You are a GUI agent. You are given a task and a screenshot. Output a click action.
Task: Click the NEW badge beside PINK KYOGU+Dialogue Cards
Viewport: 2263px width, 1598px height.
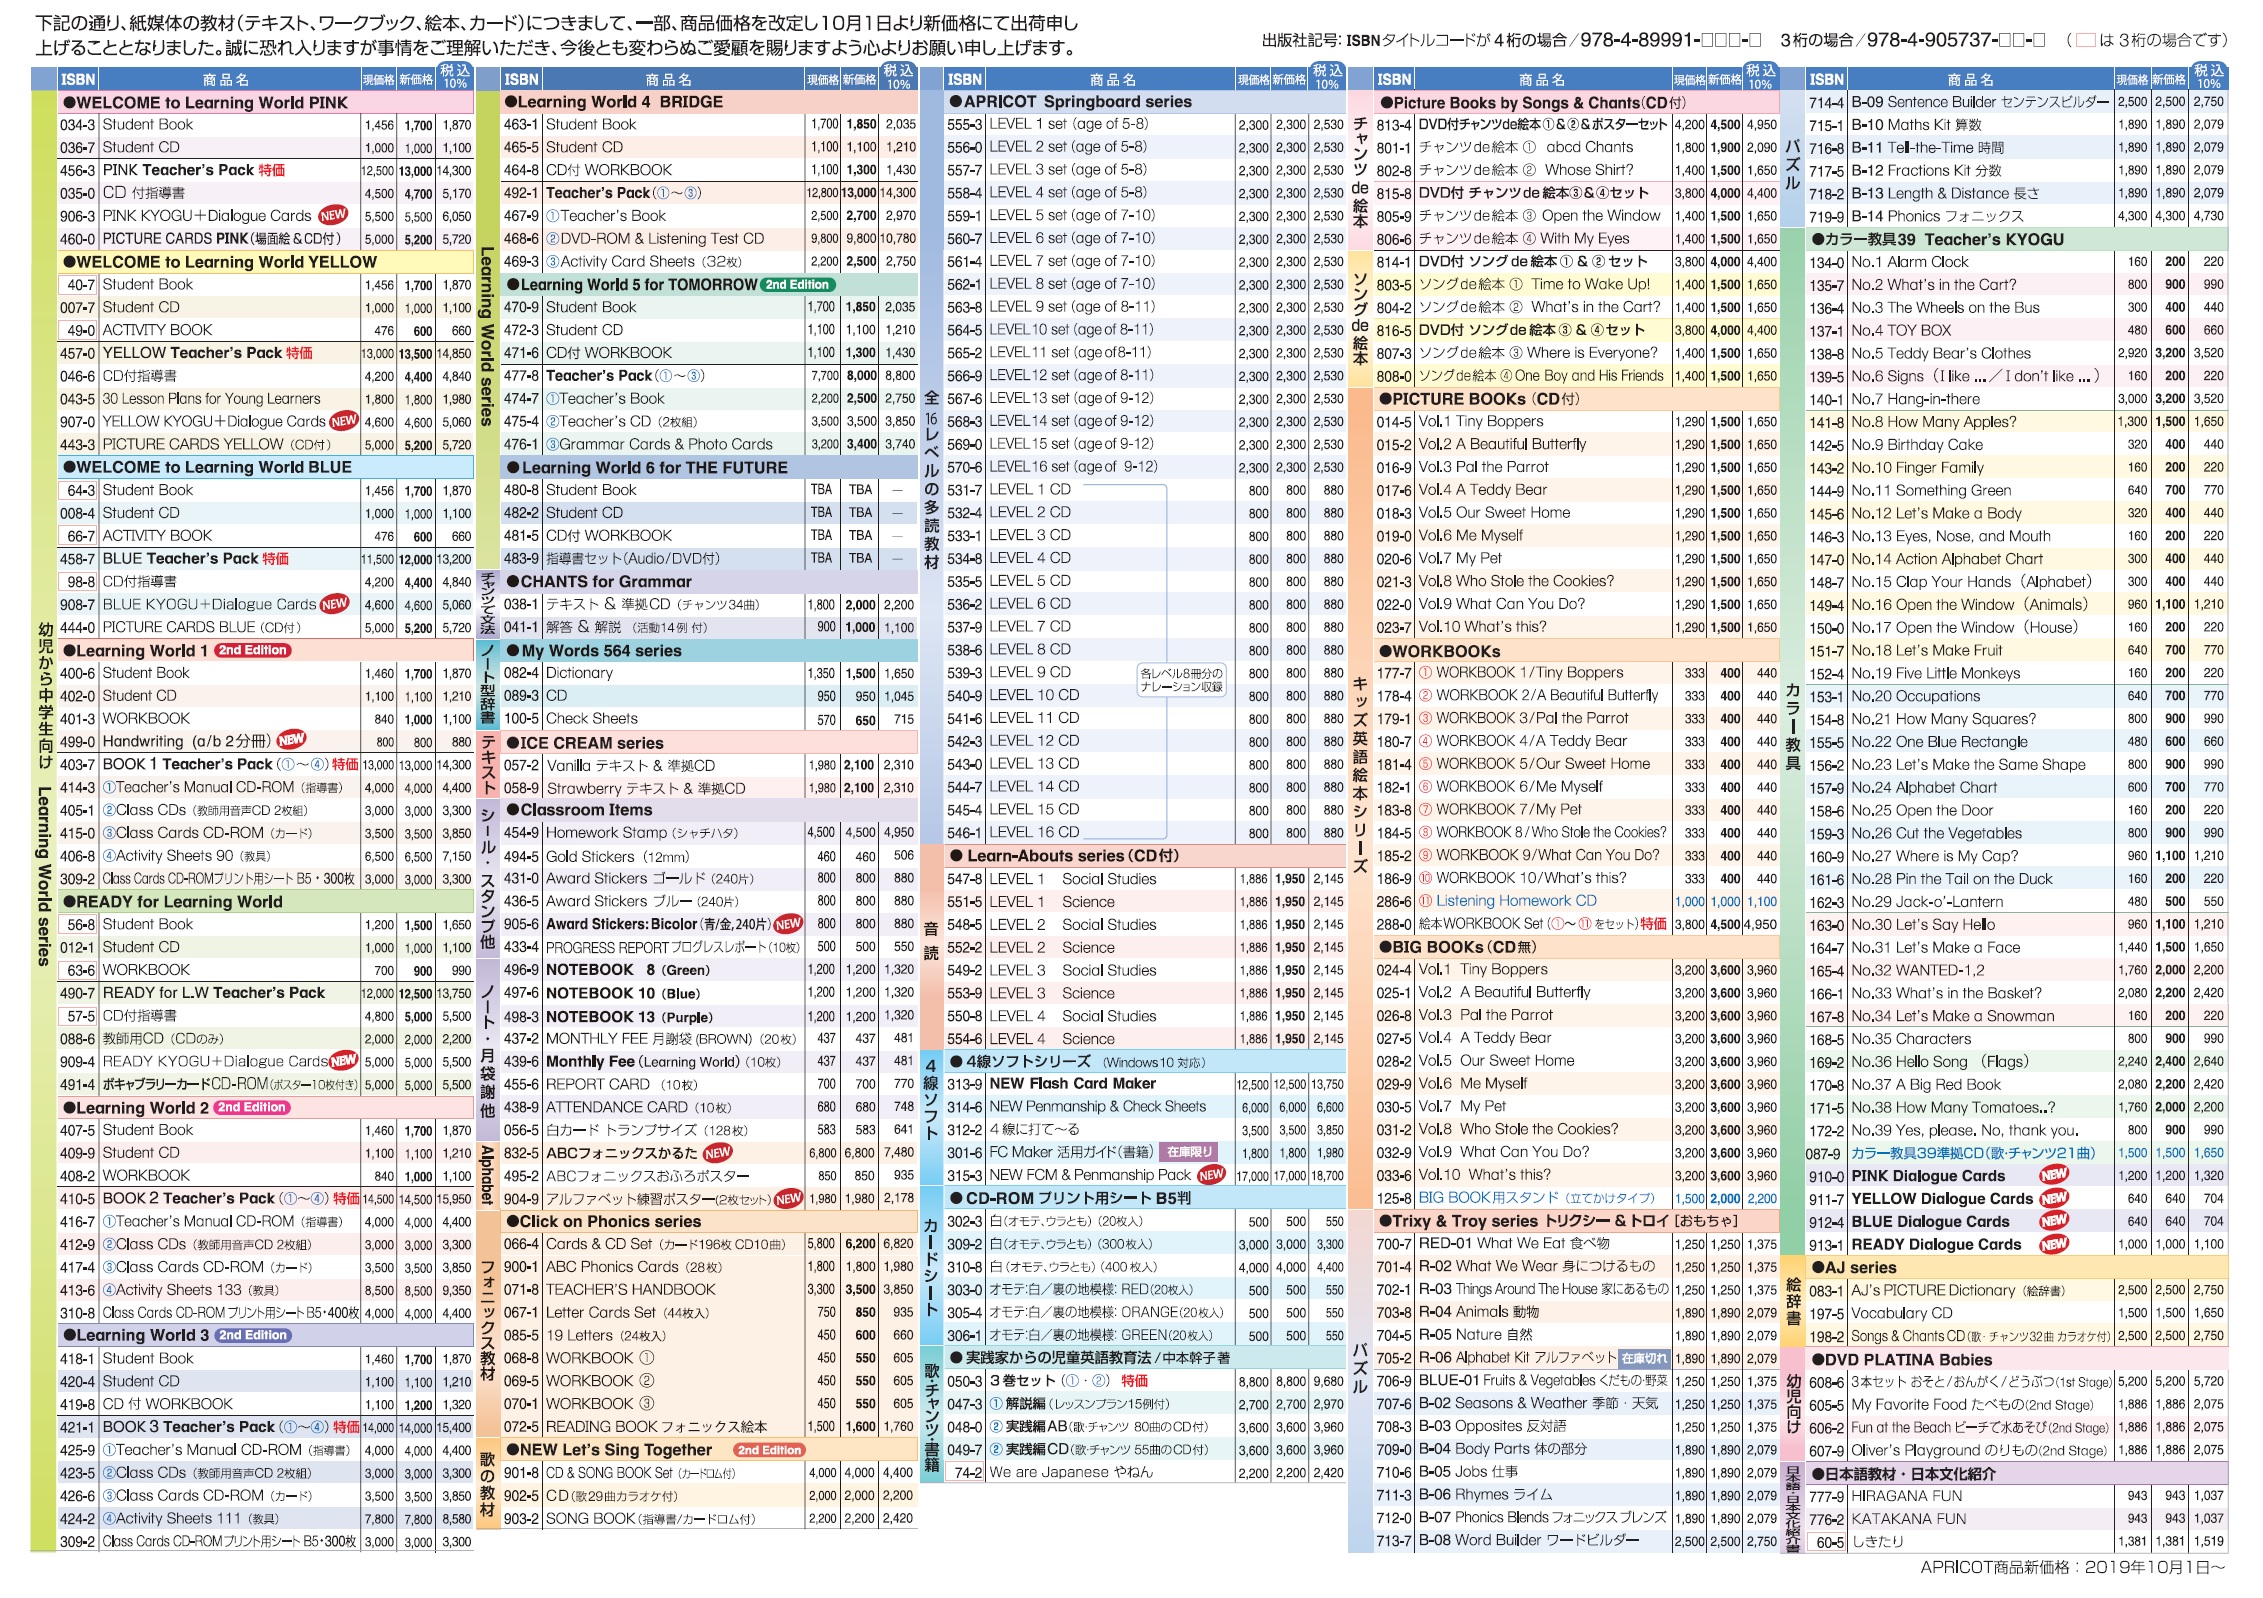pyautogui.click(x=333, y=215)
